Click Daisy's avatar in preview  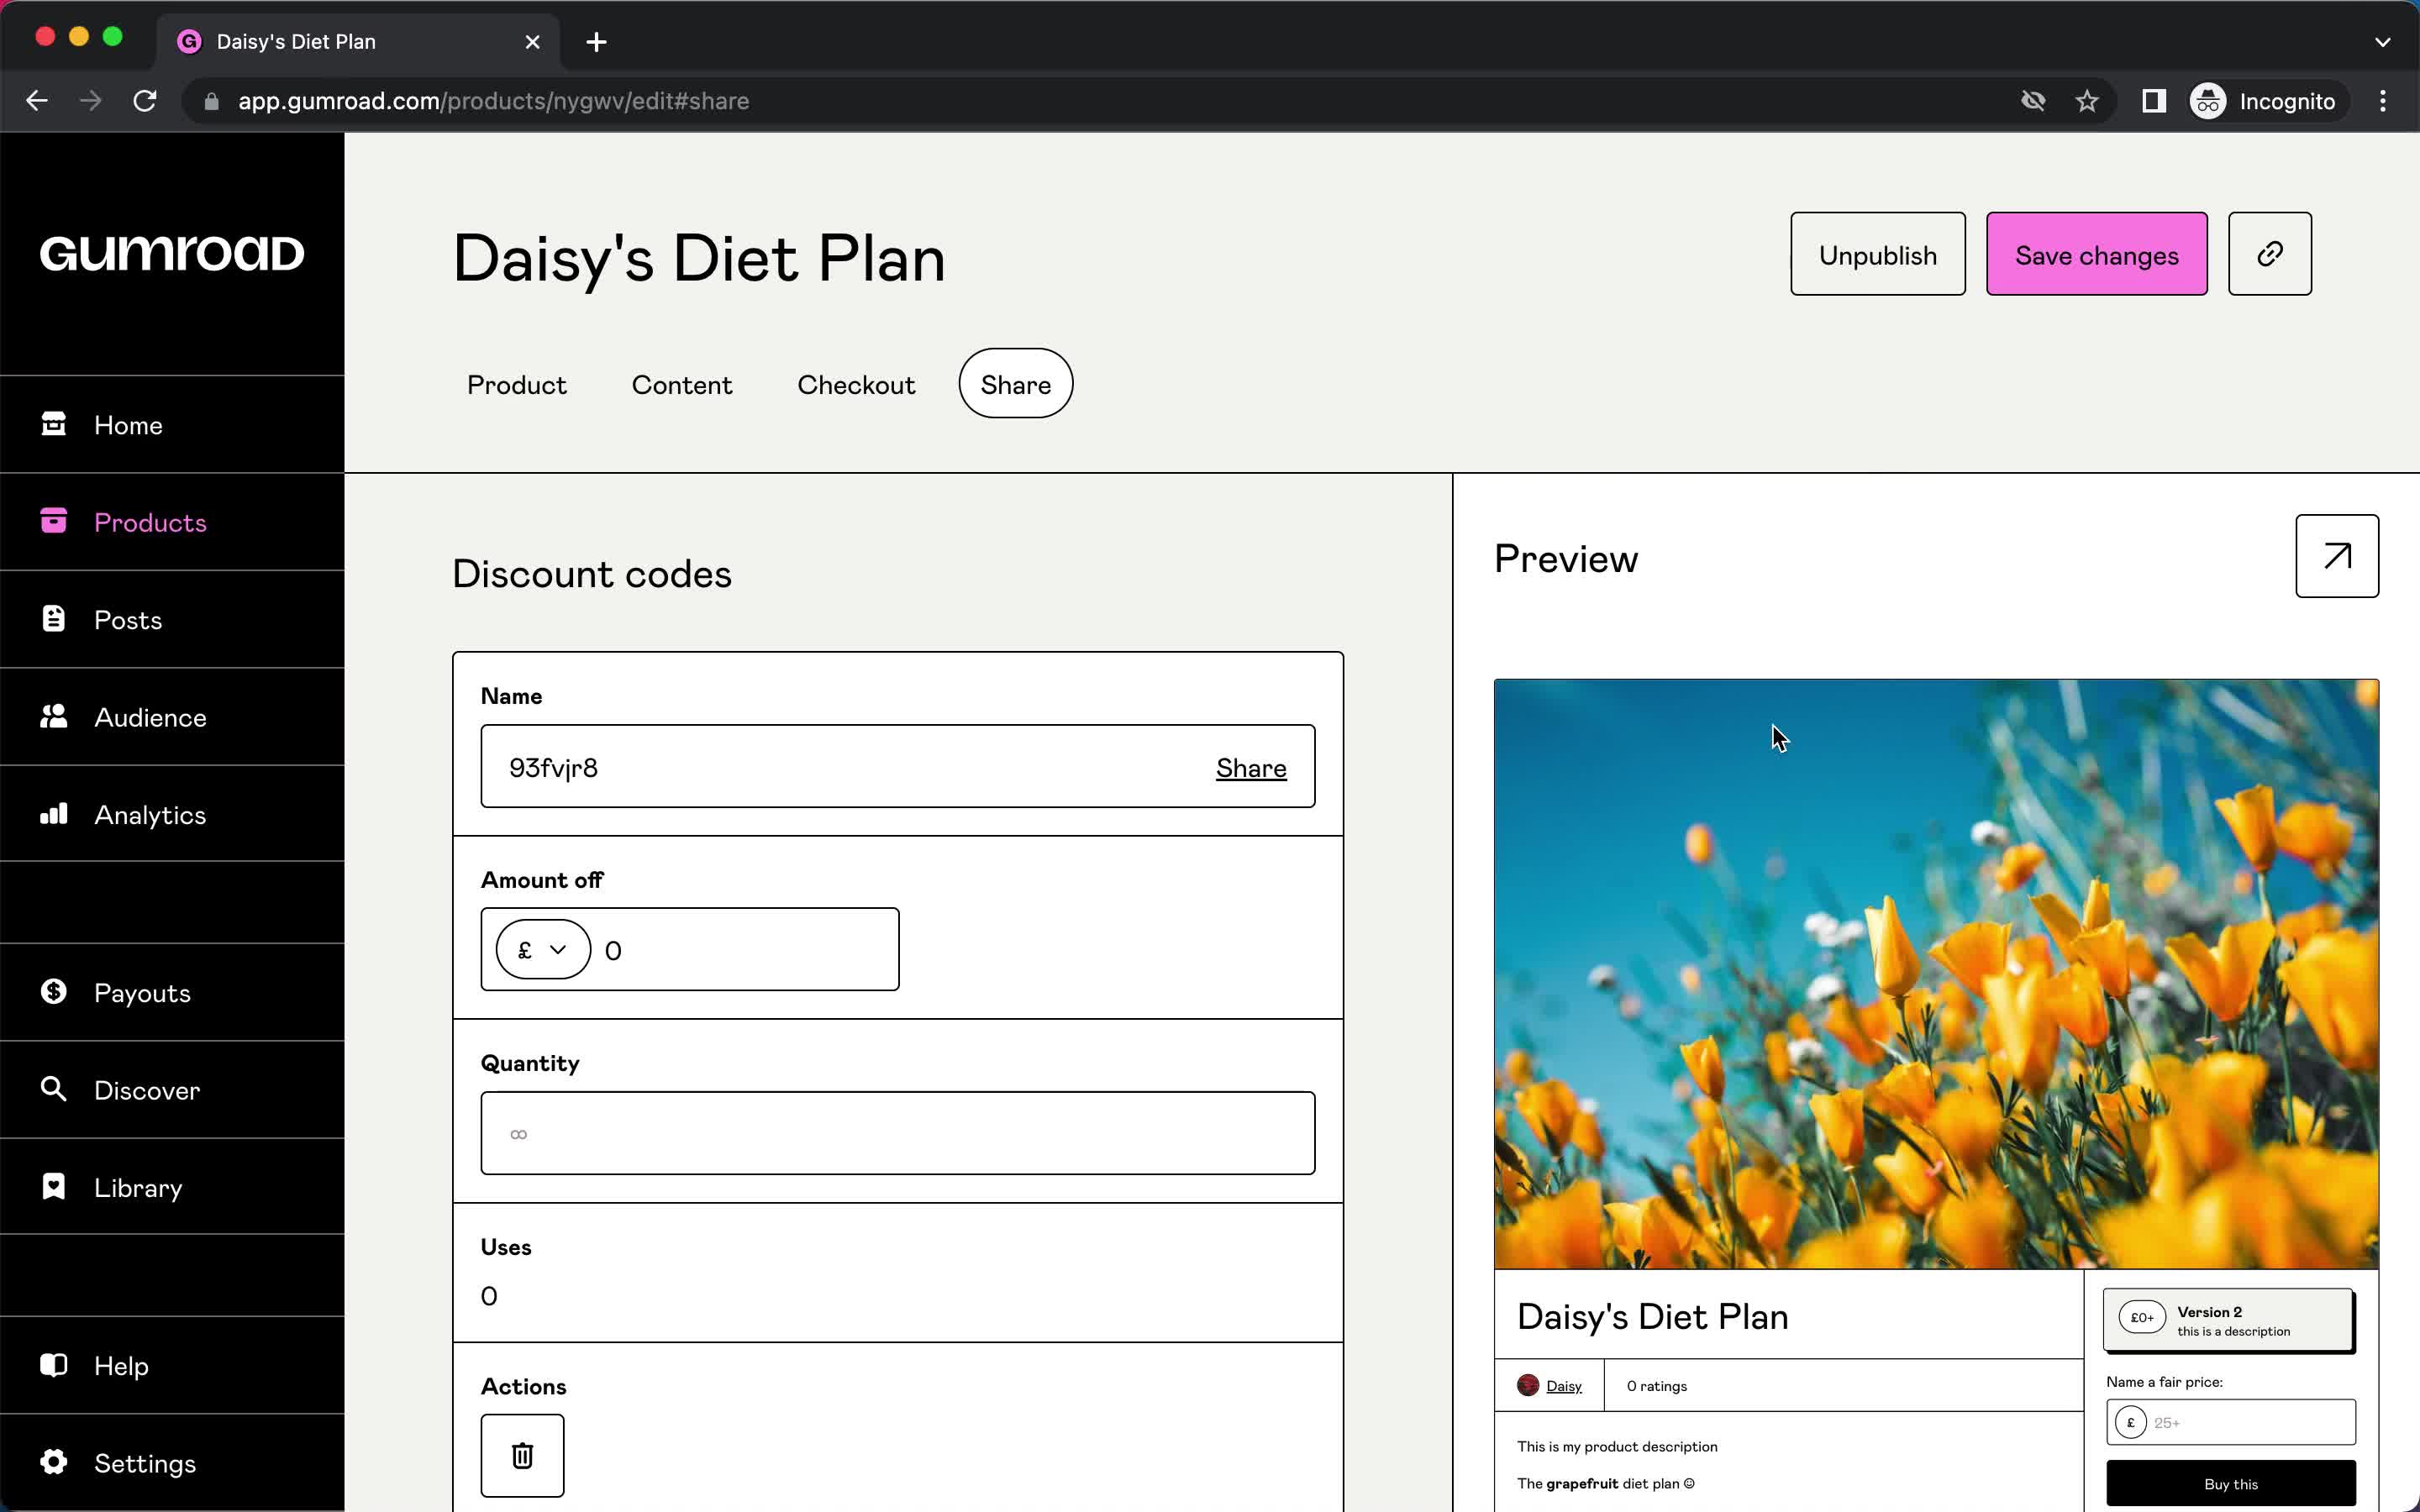(x=1528, y=1385)
